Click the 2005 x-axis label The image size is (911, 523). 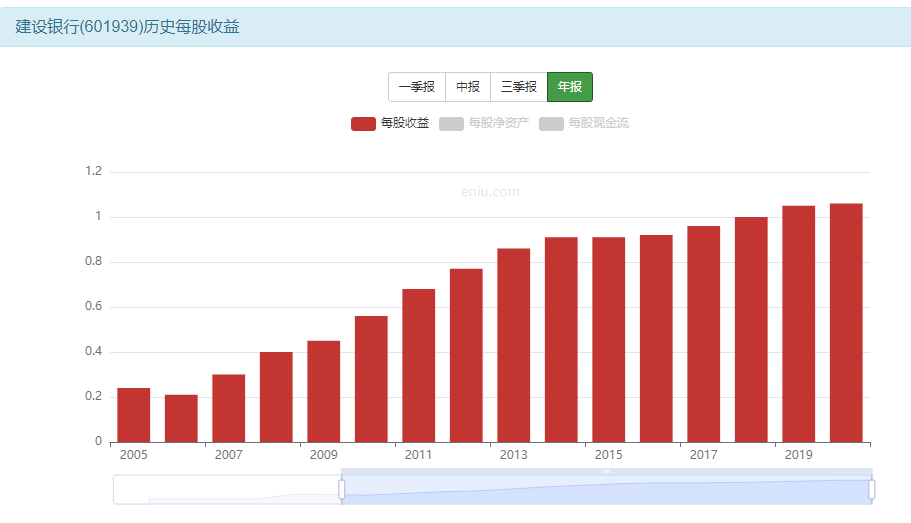134,455
